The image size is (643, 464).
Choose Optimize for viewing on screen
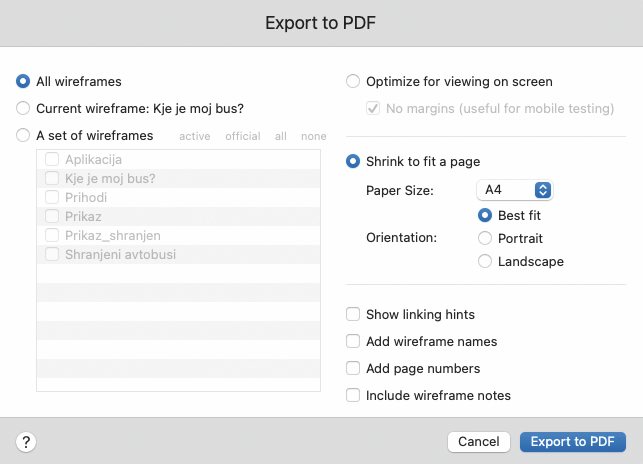[x=353, y=81]
